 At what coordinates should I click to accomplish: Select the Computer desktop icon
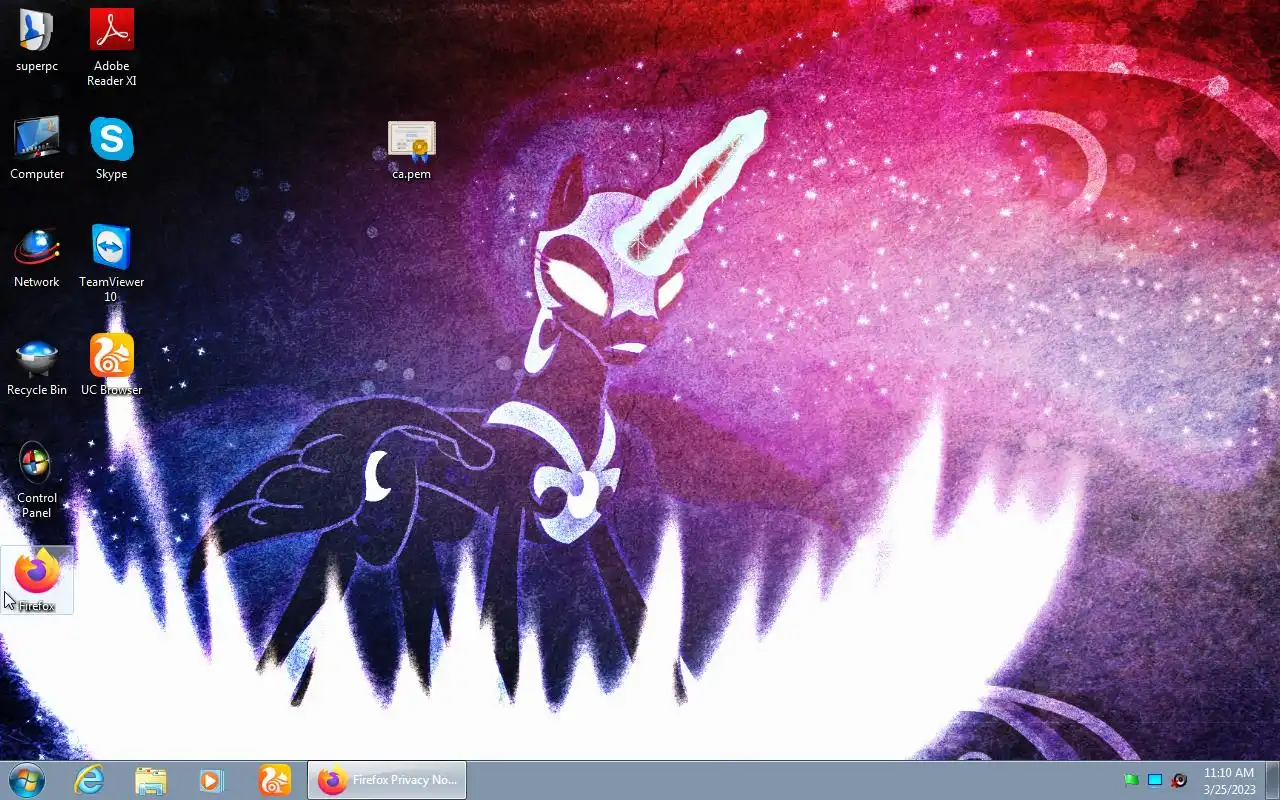click(37, 148)
